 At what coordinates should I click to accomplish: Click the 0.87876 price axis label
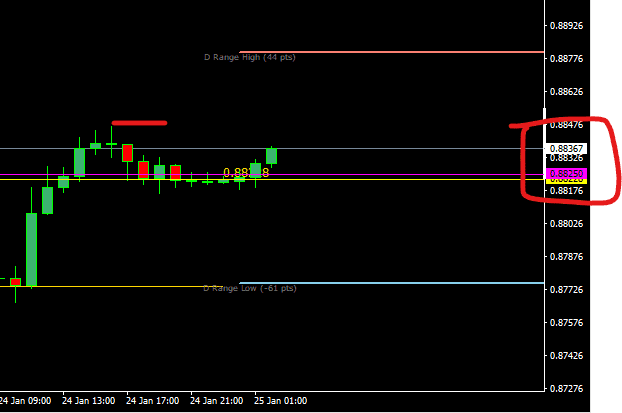(566, 257)
